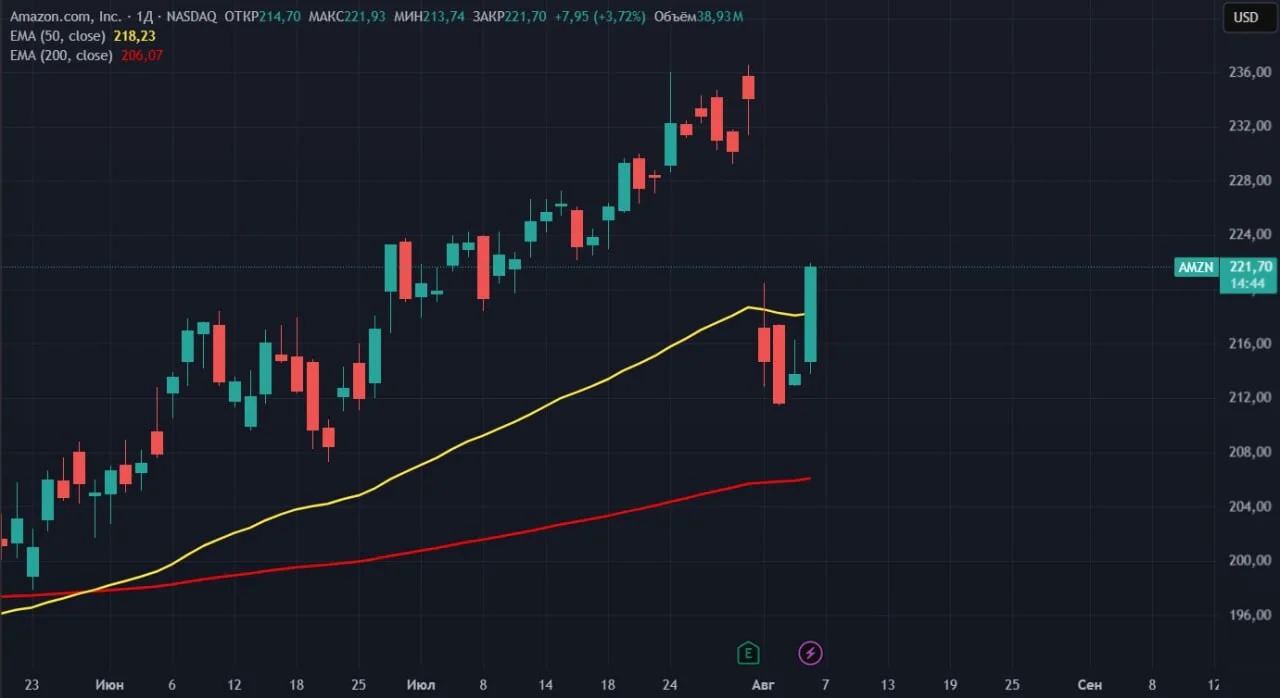Click the EMA 200 value 206,07
This screenshot has height=698, width=1280.
(141, 56)
